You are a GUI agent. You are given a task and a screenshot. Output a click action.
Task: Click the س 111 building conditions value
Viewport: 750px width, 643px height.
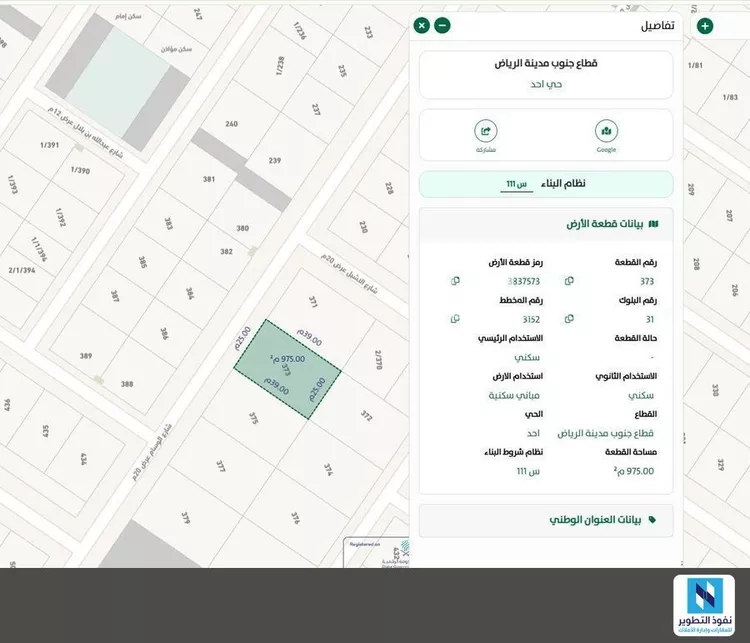(528, 472)
